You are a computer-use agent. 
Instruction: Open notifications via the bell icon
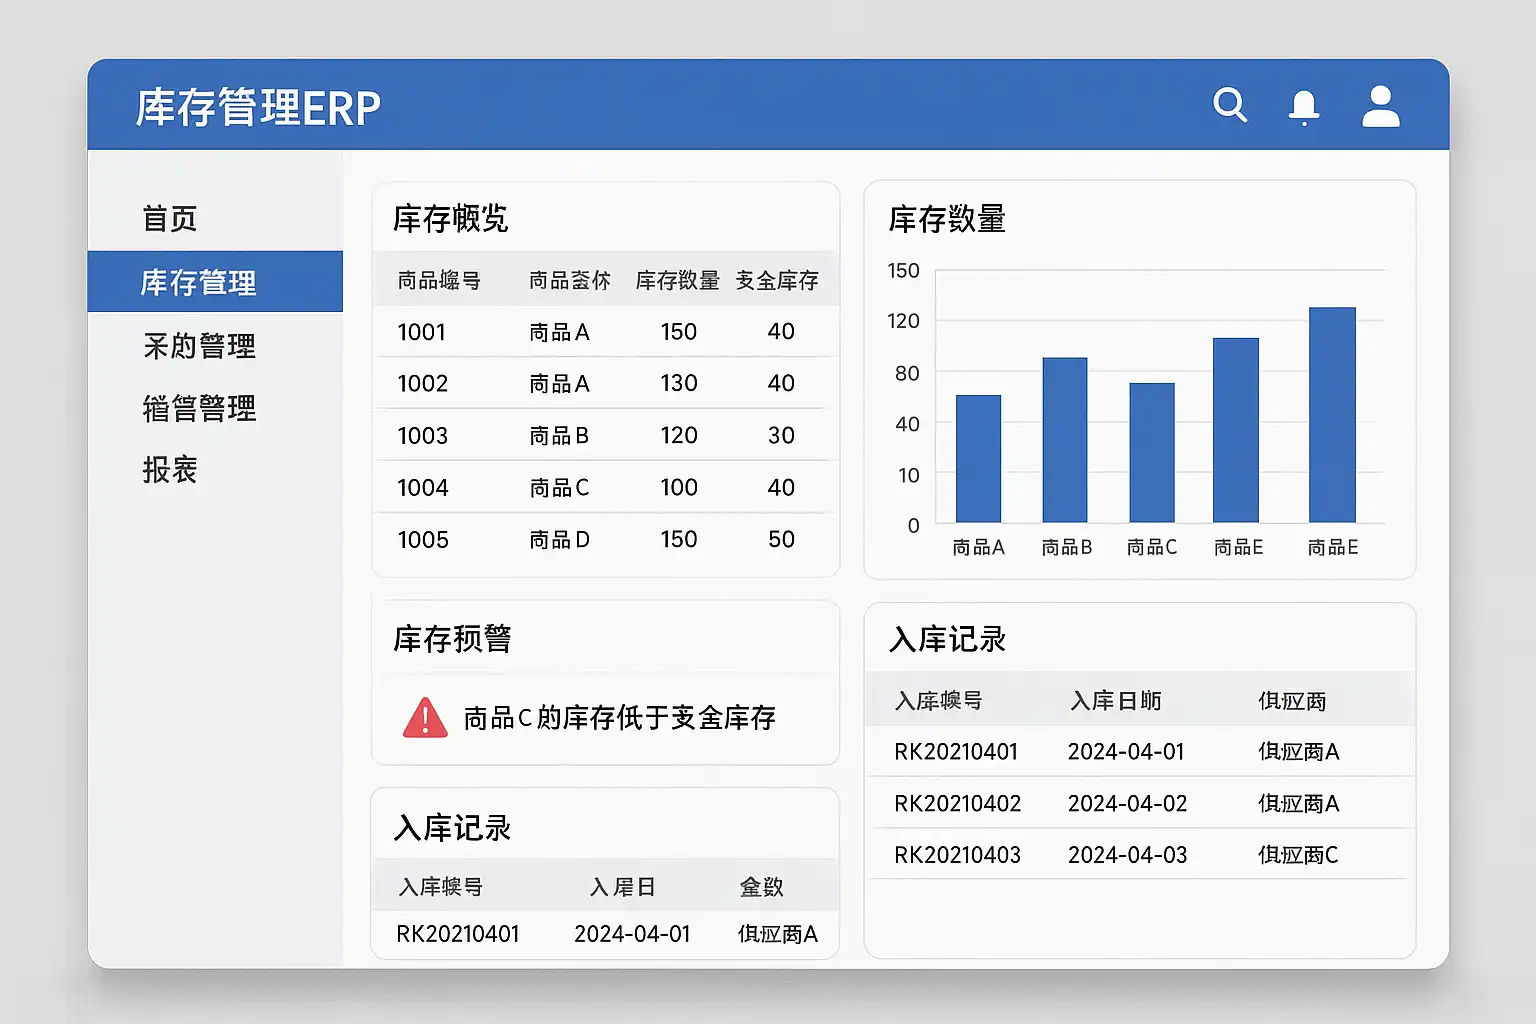1303,106
